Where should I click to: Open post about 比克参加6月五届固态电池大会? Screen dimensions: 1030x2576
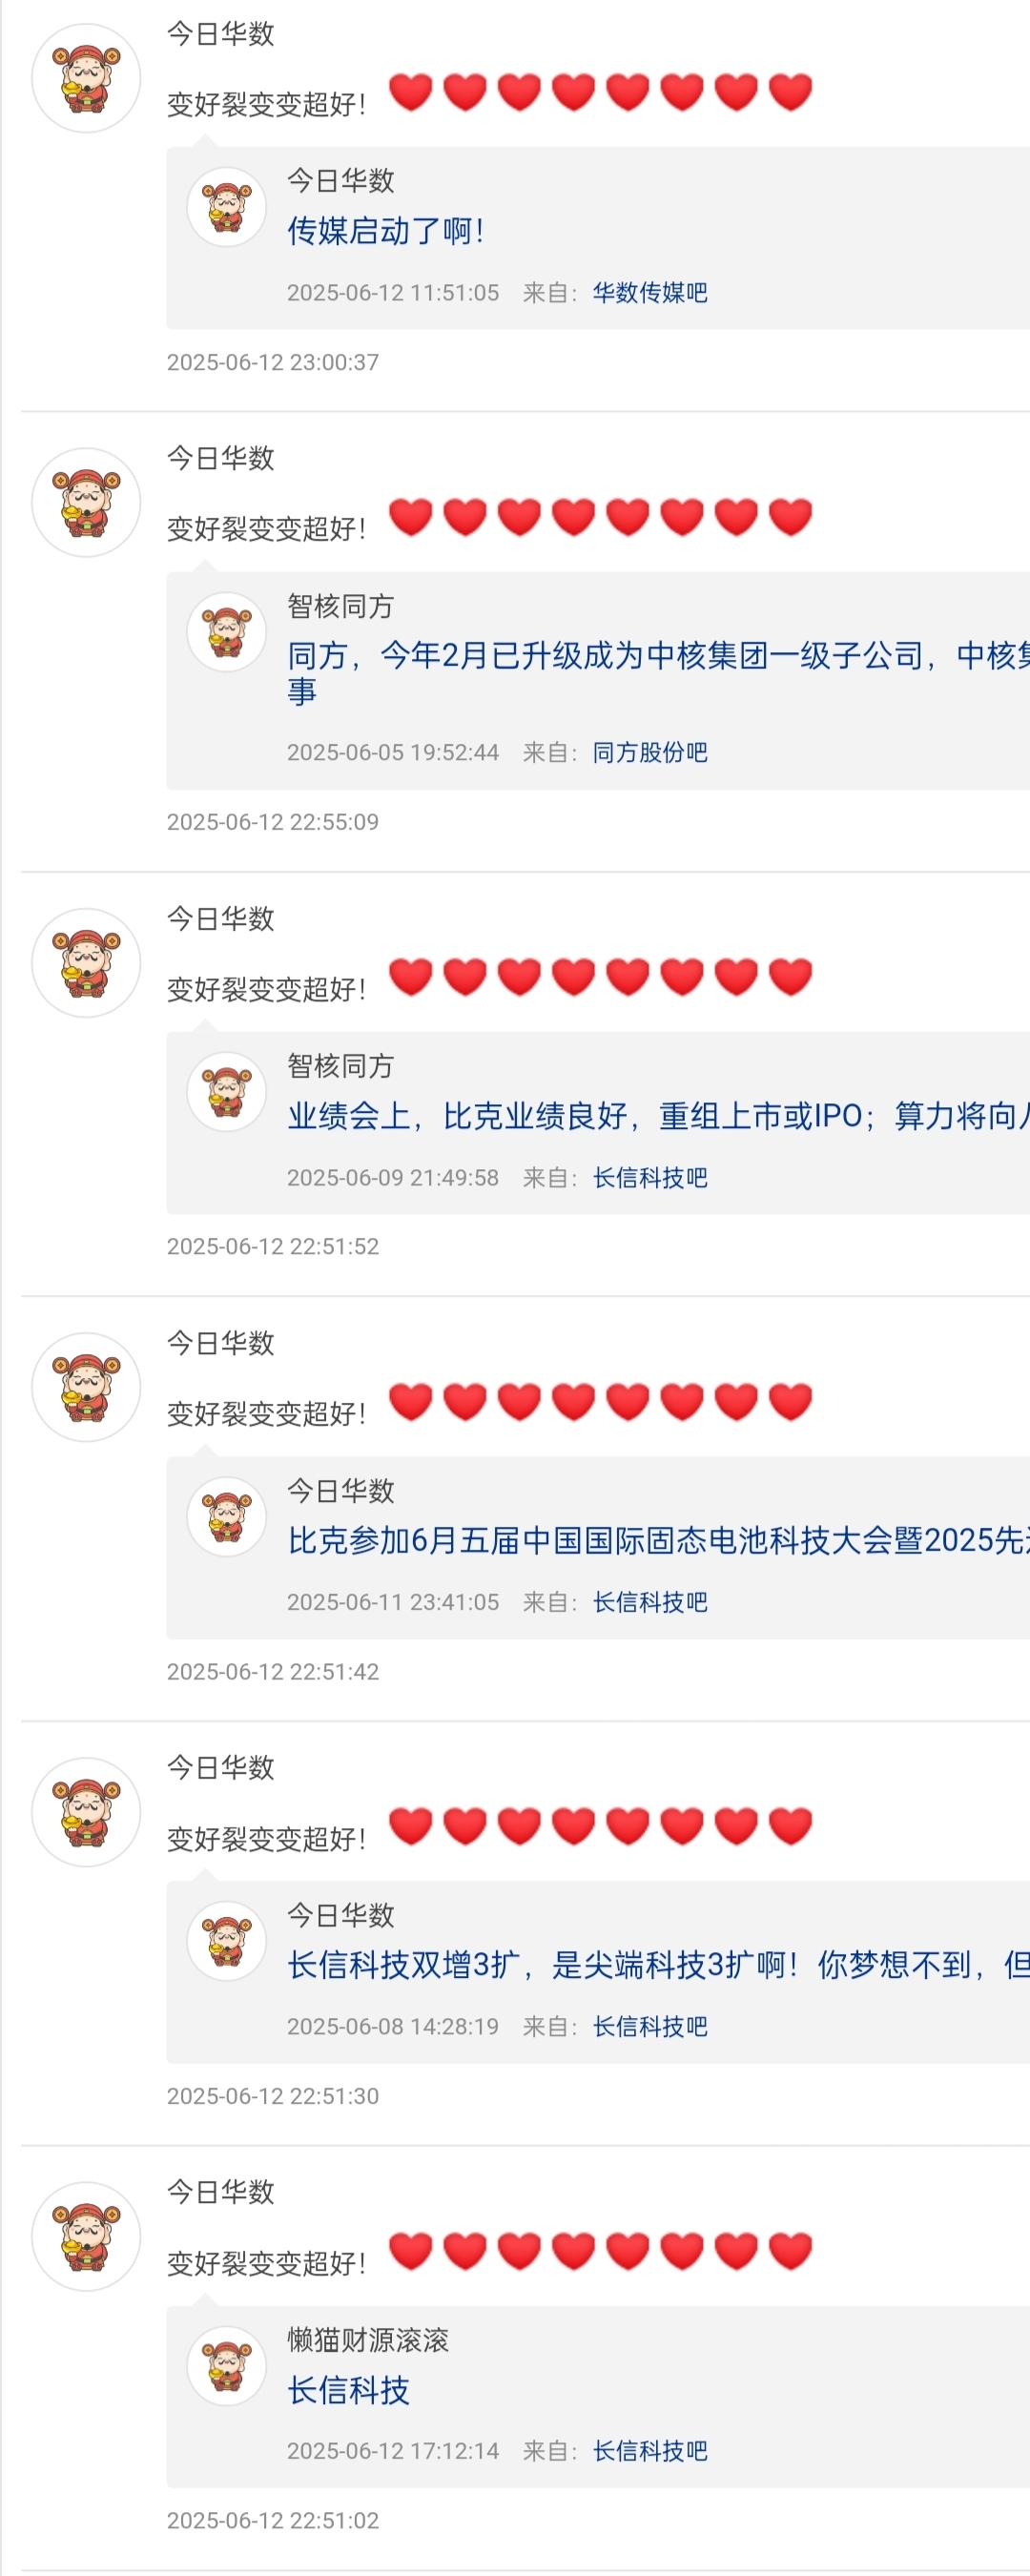658,1540
